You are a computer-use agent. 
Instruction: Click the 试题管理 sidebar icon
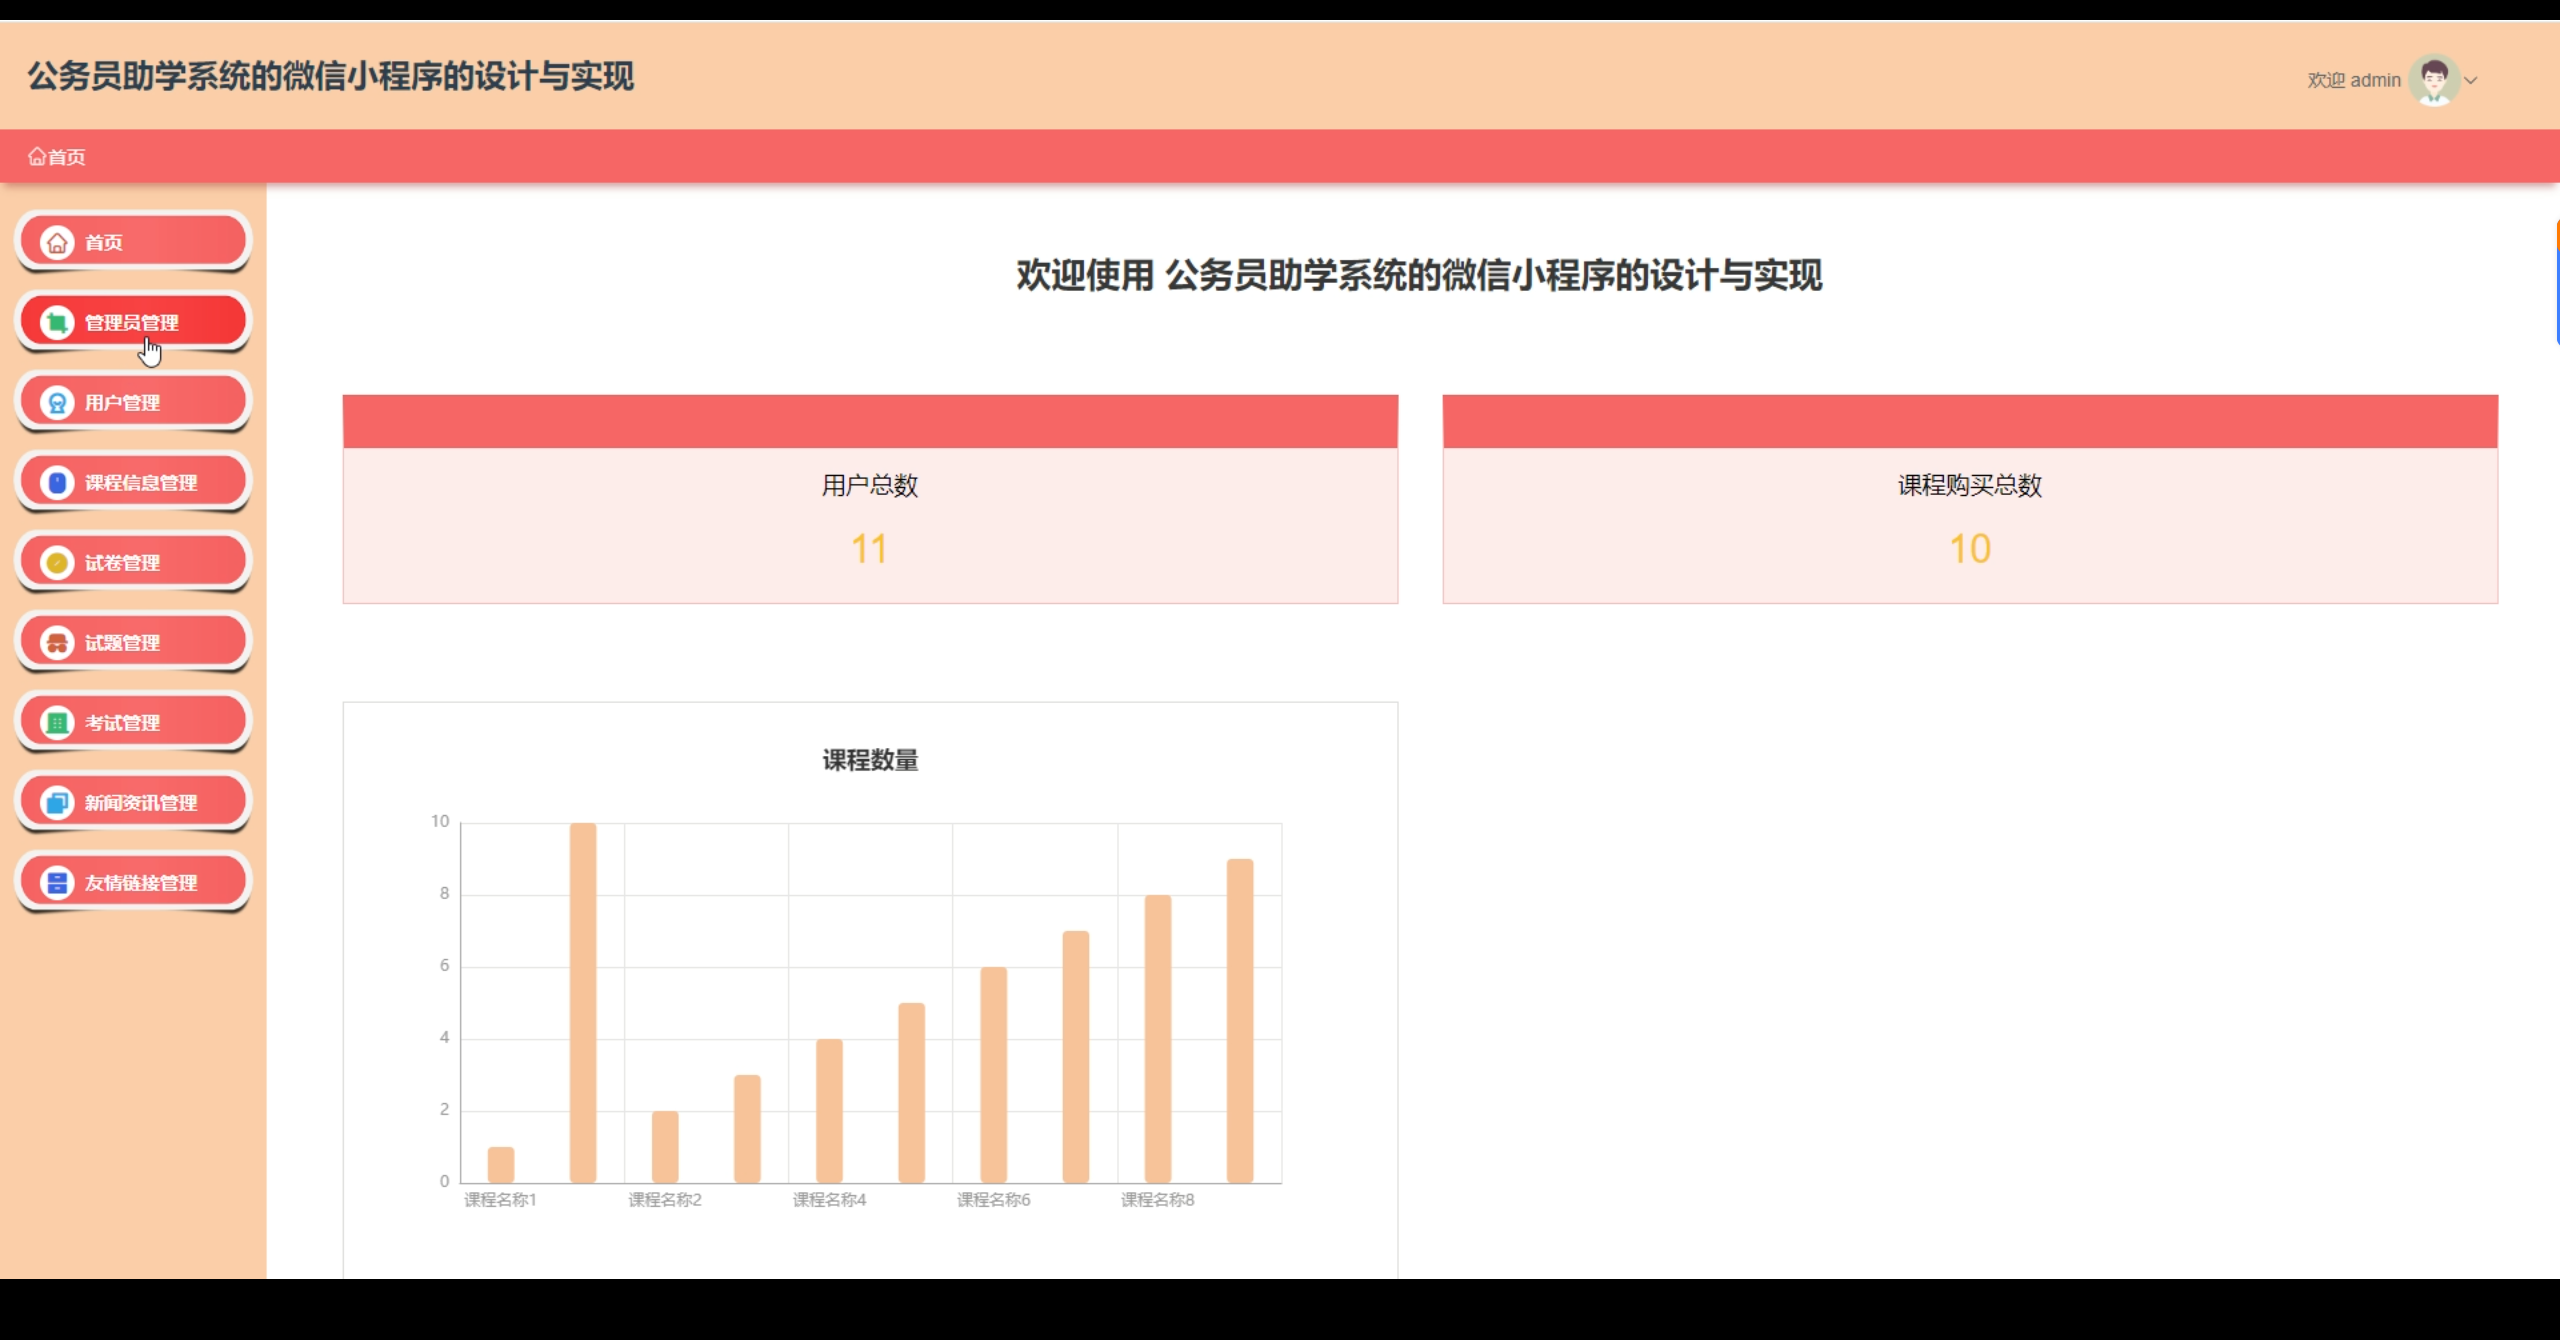pos(57,643)
